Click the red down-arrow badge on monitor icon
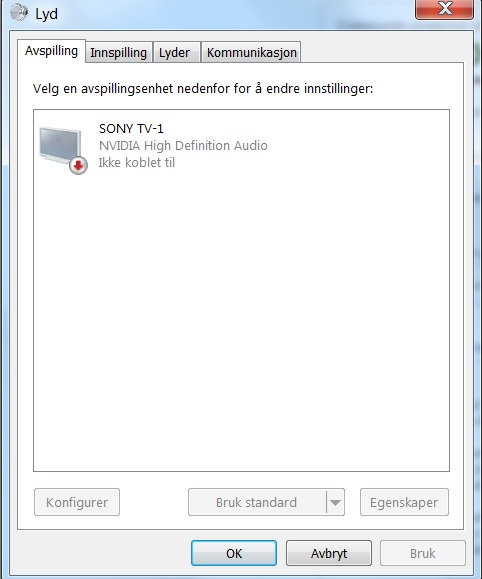The width and height of the screenshot is (482, 579). click(78, 165)
